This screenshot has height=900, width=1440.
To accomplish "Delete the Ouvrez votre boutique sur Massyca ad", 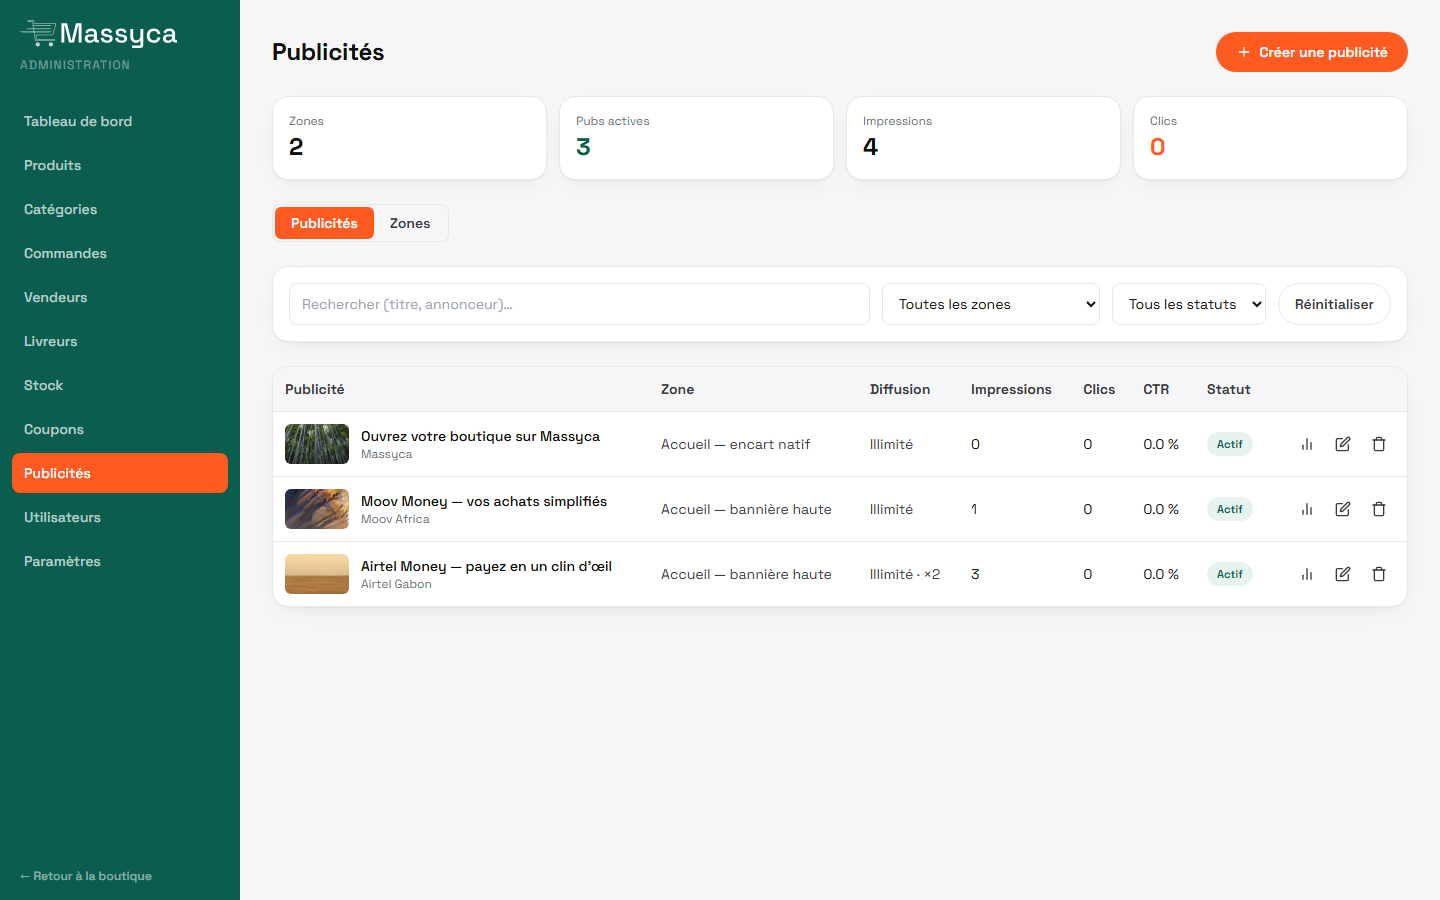I will pyautogui.click(x=1379, y=444).
